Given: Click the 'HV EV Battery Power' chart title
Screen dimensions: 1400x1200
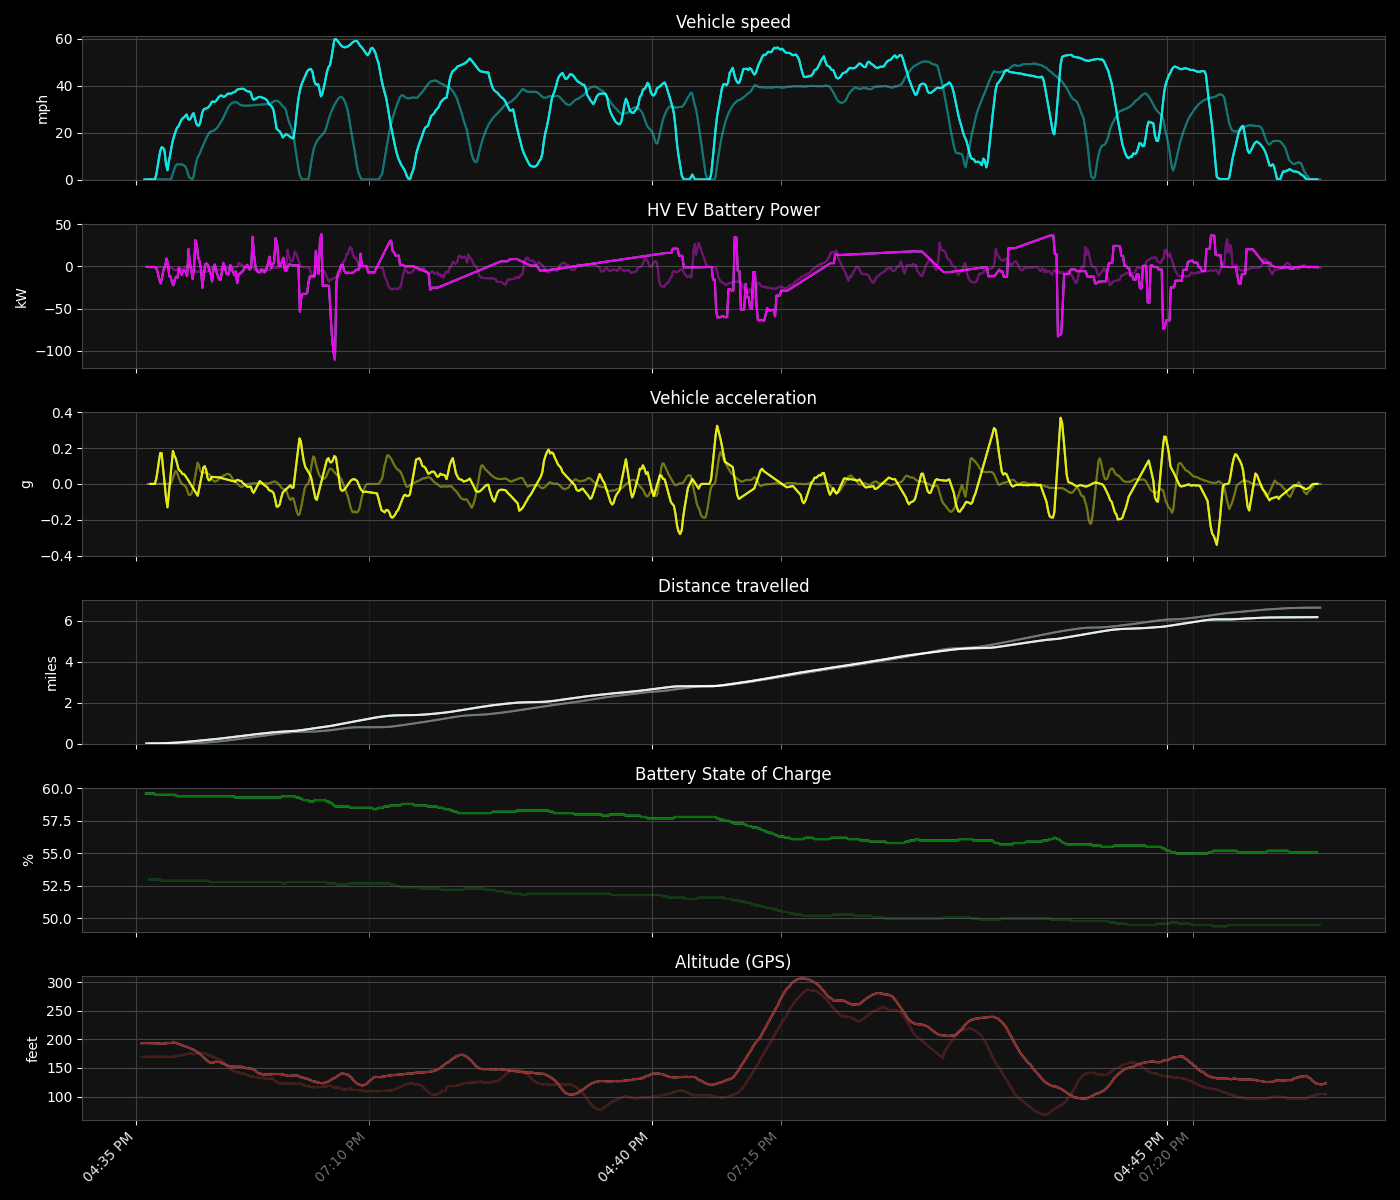Looking at the screenshot, I should pos(733,210).
